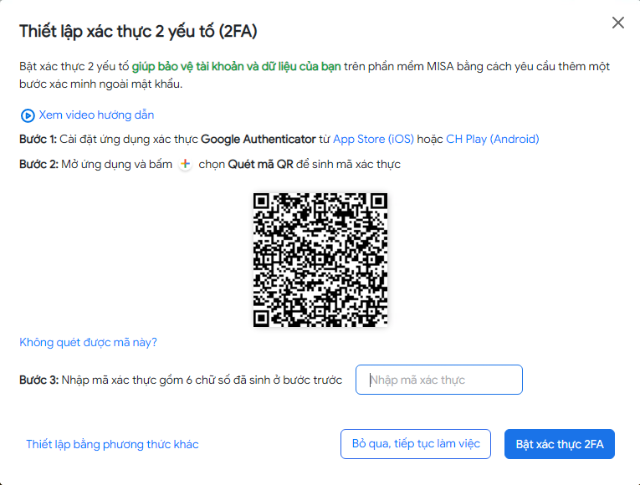Click the play icon beside video guide
640x485 pixels.
[27, 115]
